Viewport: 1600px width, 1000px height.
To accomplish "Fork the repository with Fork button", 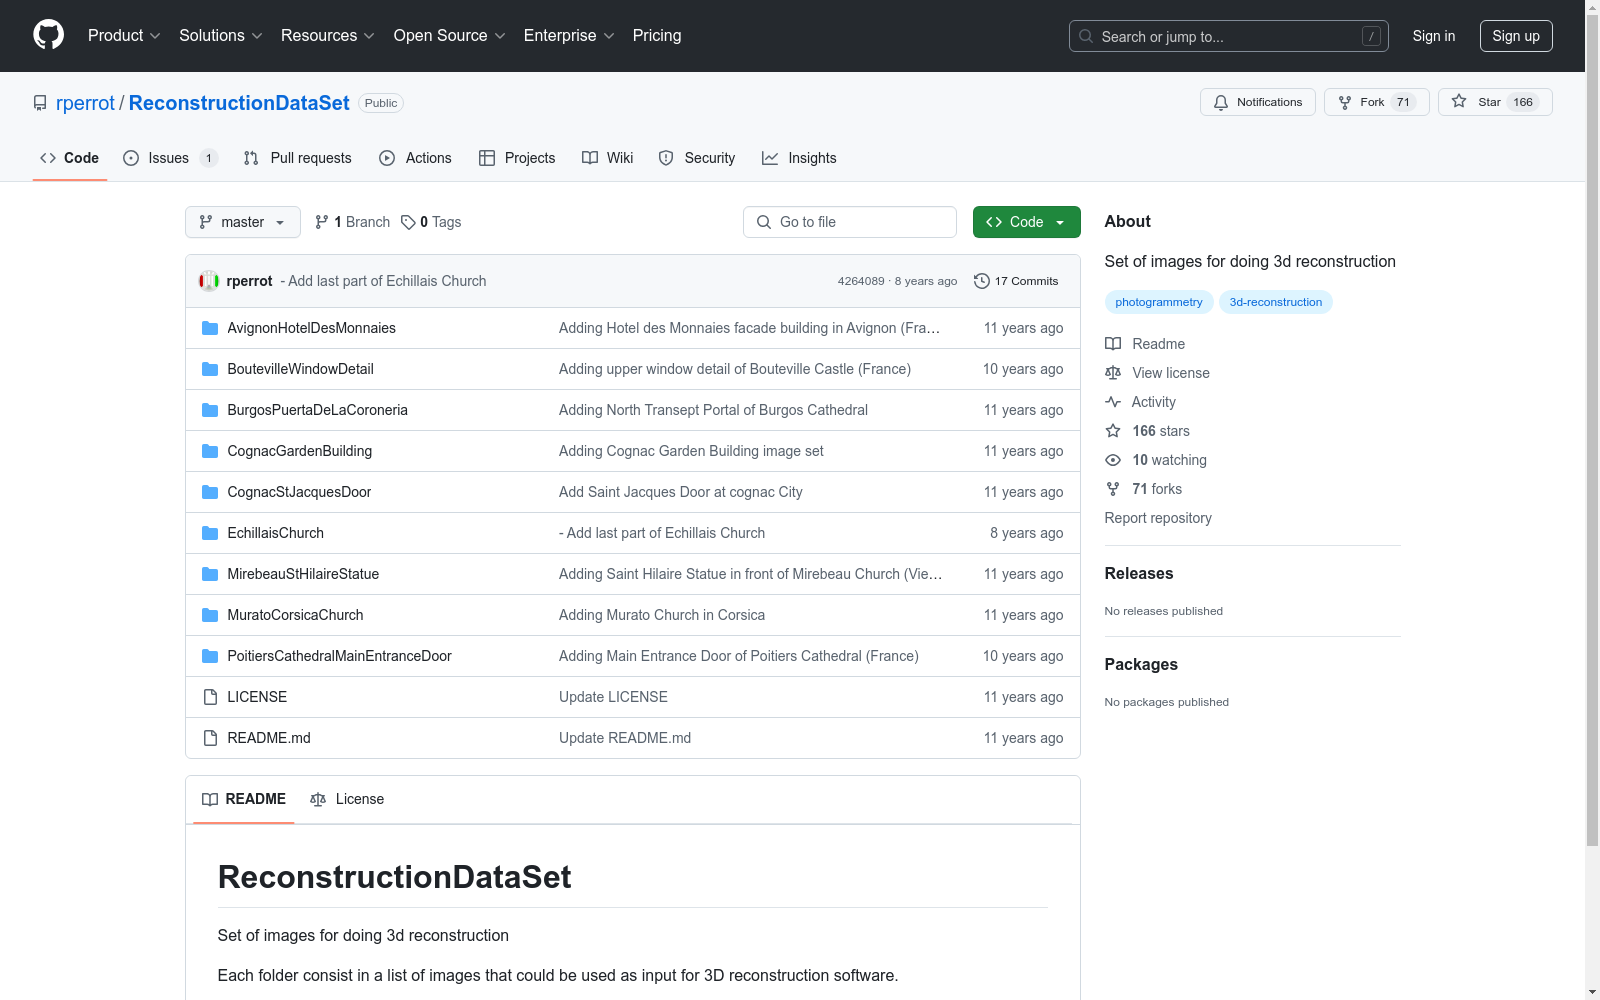I will [1377, 102].
